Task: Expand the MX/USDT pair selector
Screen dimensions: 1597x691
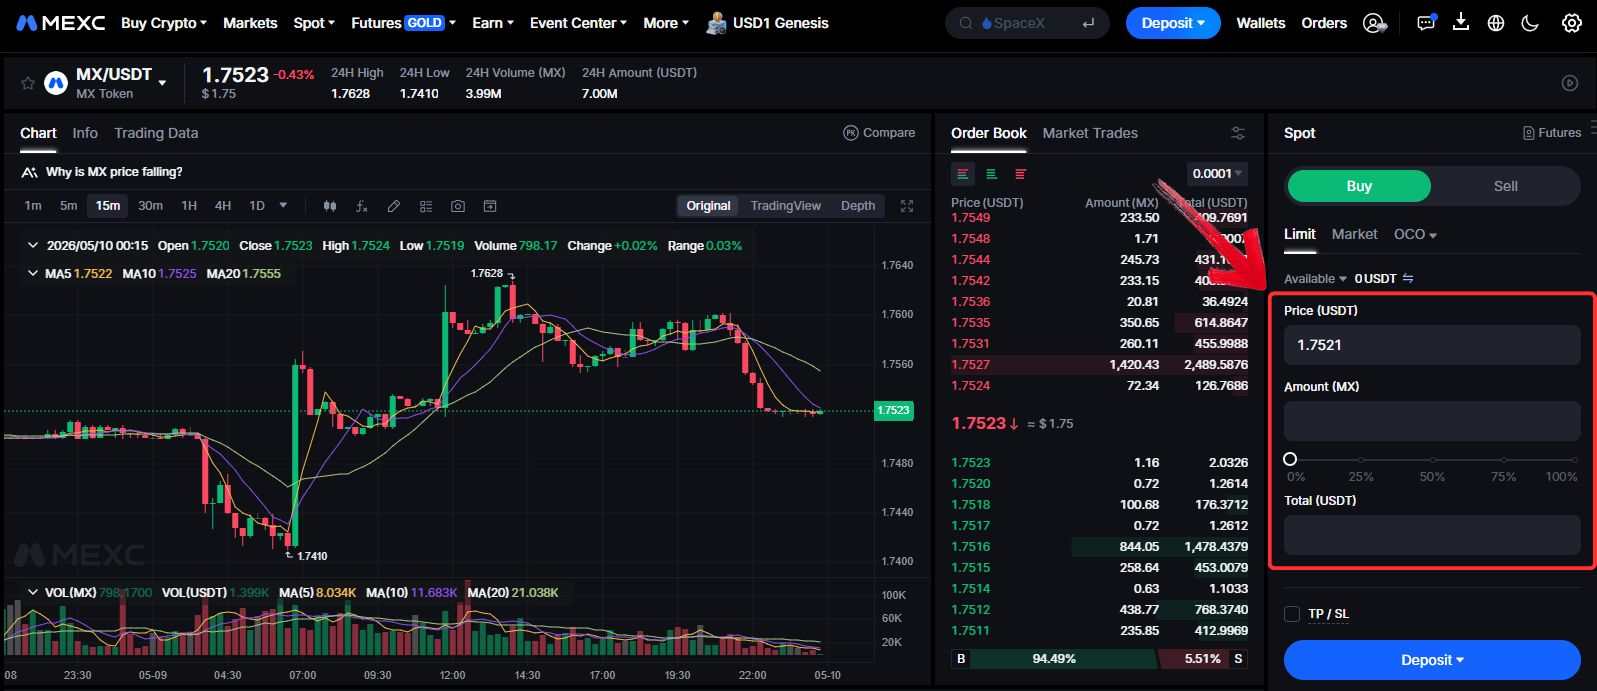Action: tap(162, 83)
